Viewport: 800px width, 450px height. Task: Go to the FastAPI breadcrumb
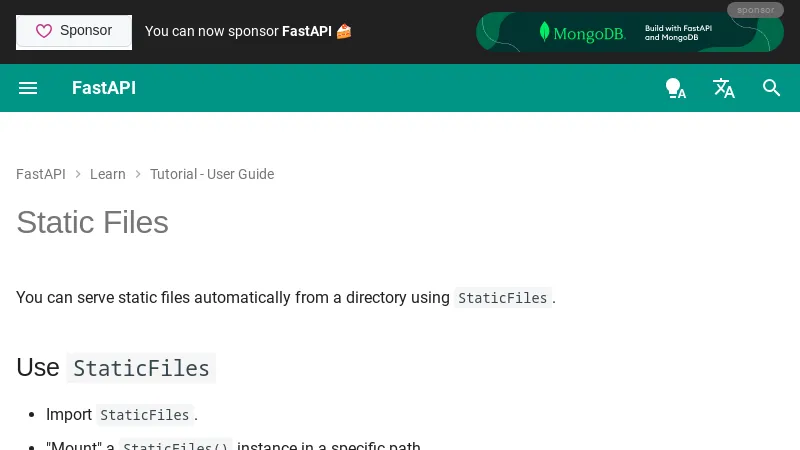pos(41,174)
